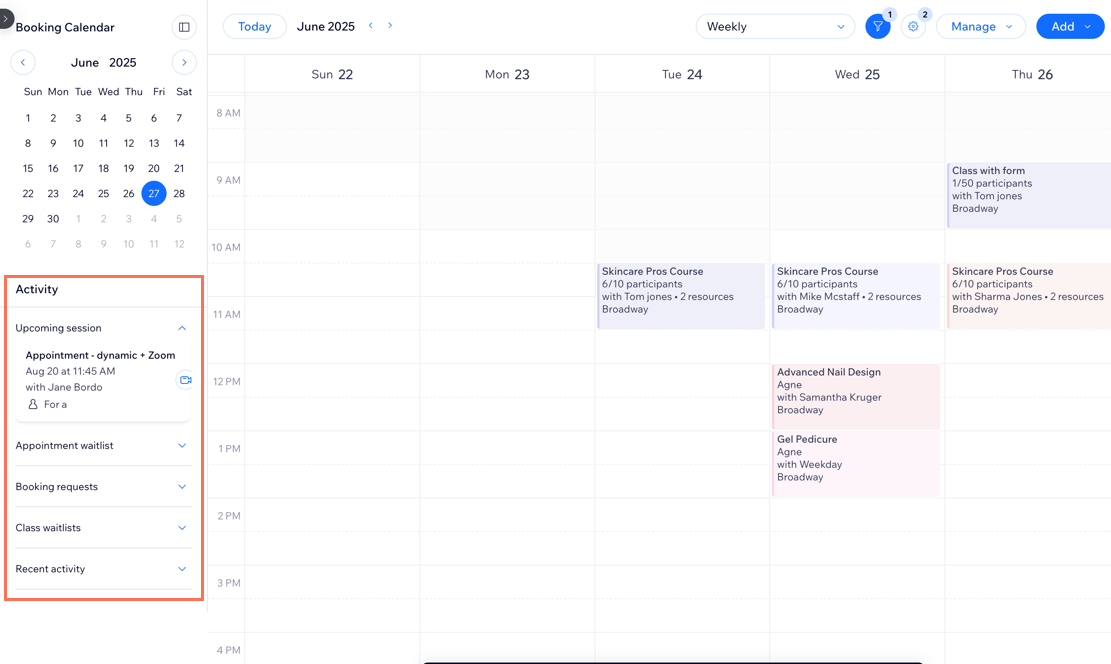Open the Weekly view dropdown
The width and height of the screenshot is (1111, 664).
(x=775, y=27)
